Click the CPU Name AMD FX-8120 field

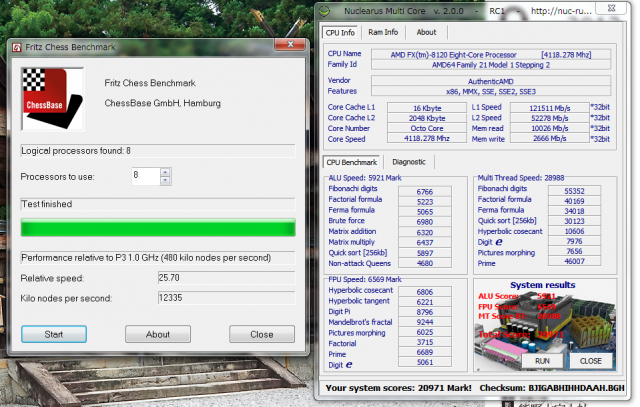(491, 55)
